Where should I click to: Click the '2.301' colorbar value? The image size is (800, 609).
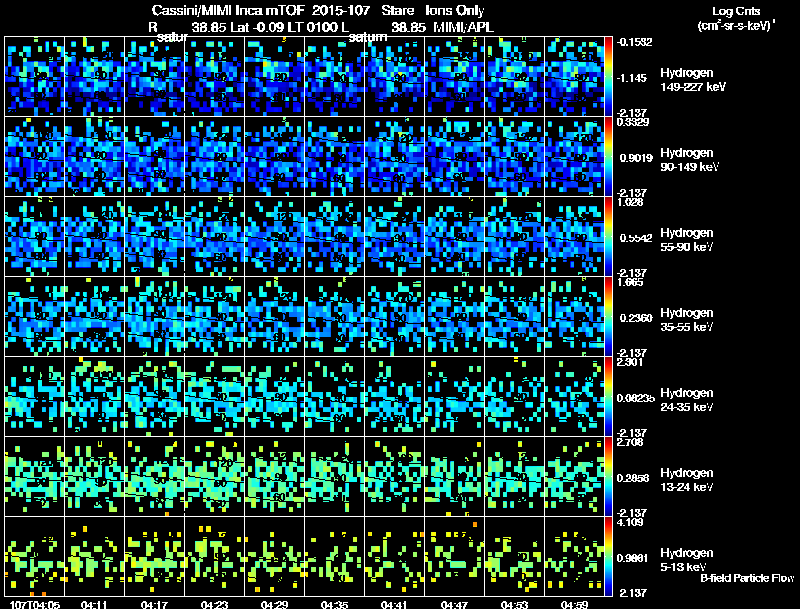630,362
